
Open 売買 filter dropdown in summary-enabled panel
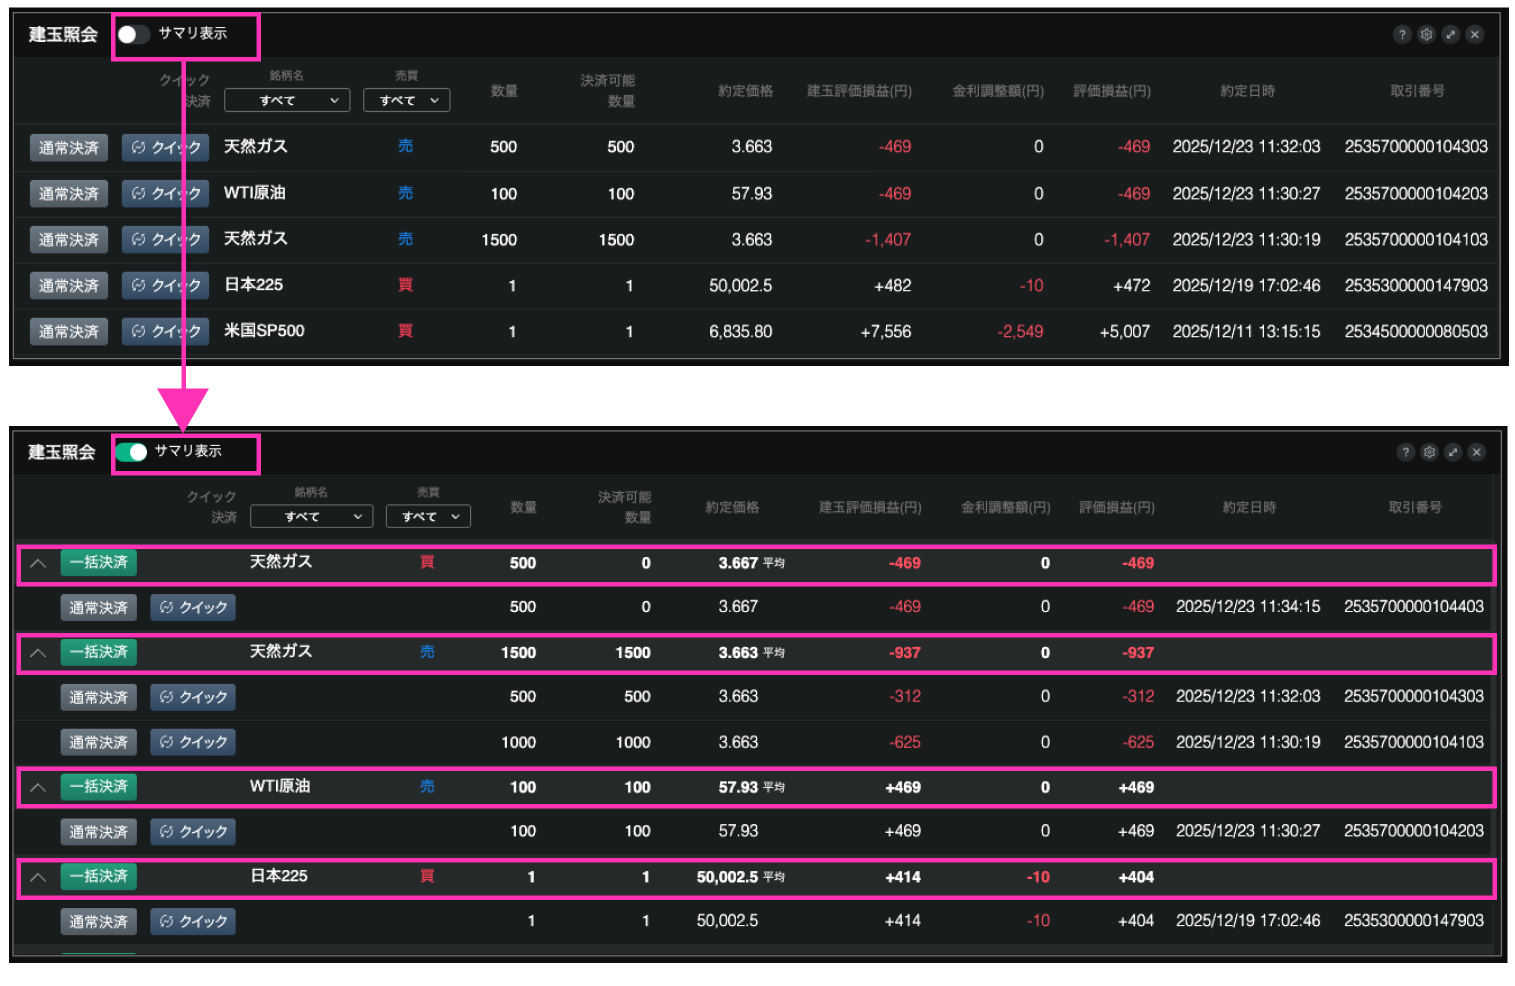(428, 516)
